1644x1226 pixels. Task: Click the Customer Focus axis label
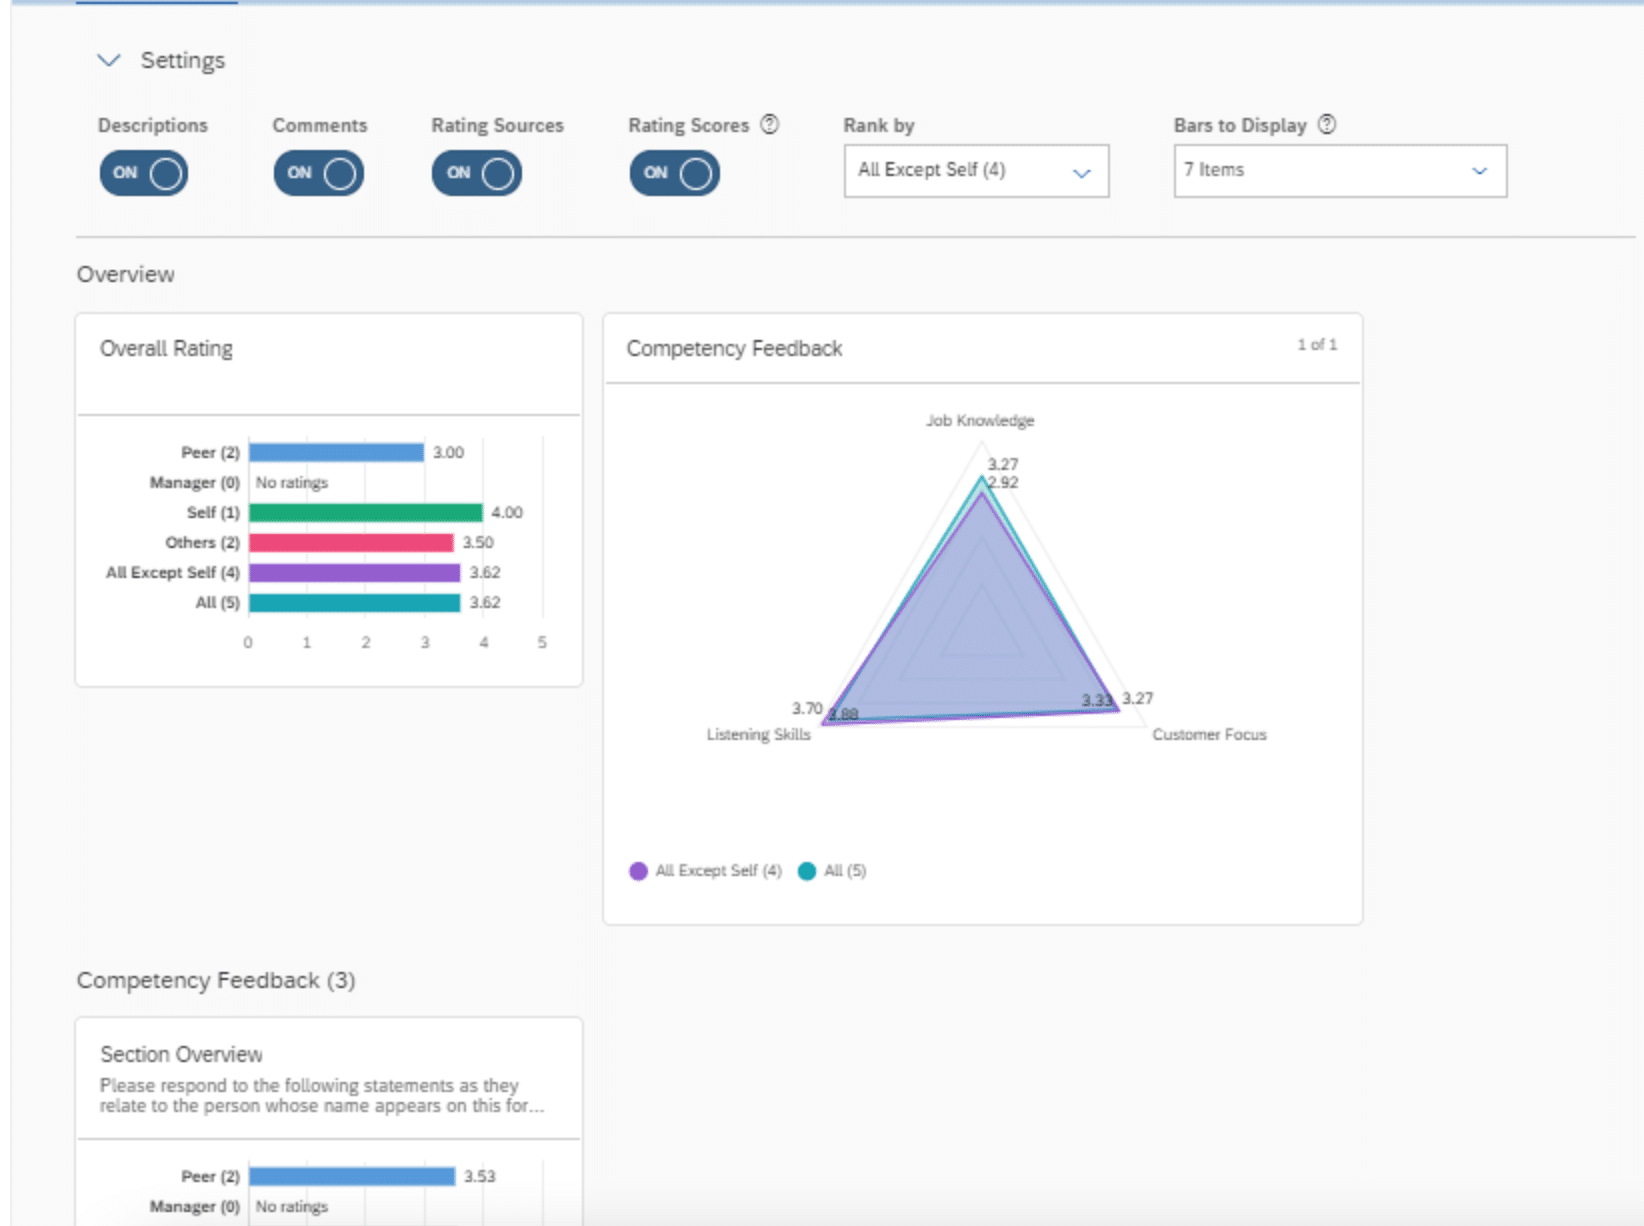[x=1209, y=733]
